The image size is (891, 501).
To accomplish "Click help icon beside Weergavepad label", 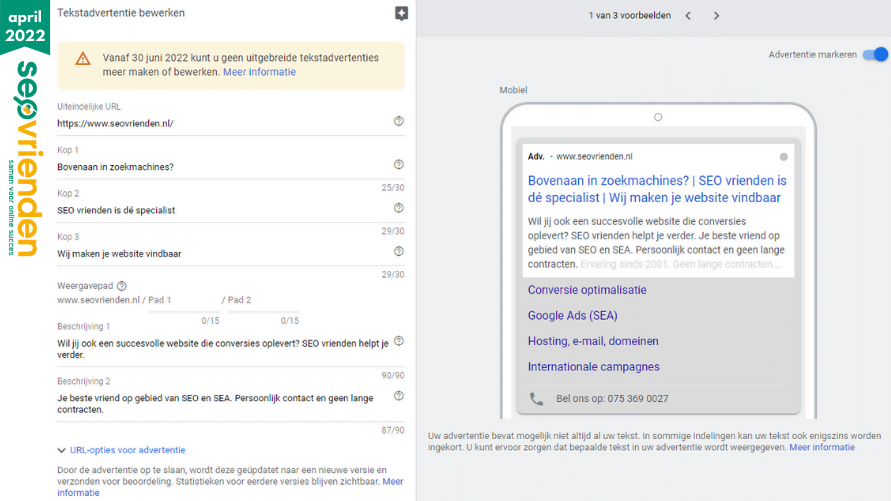I will click(x=122, y=285).
